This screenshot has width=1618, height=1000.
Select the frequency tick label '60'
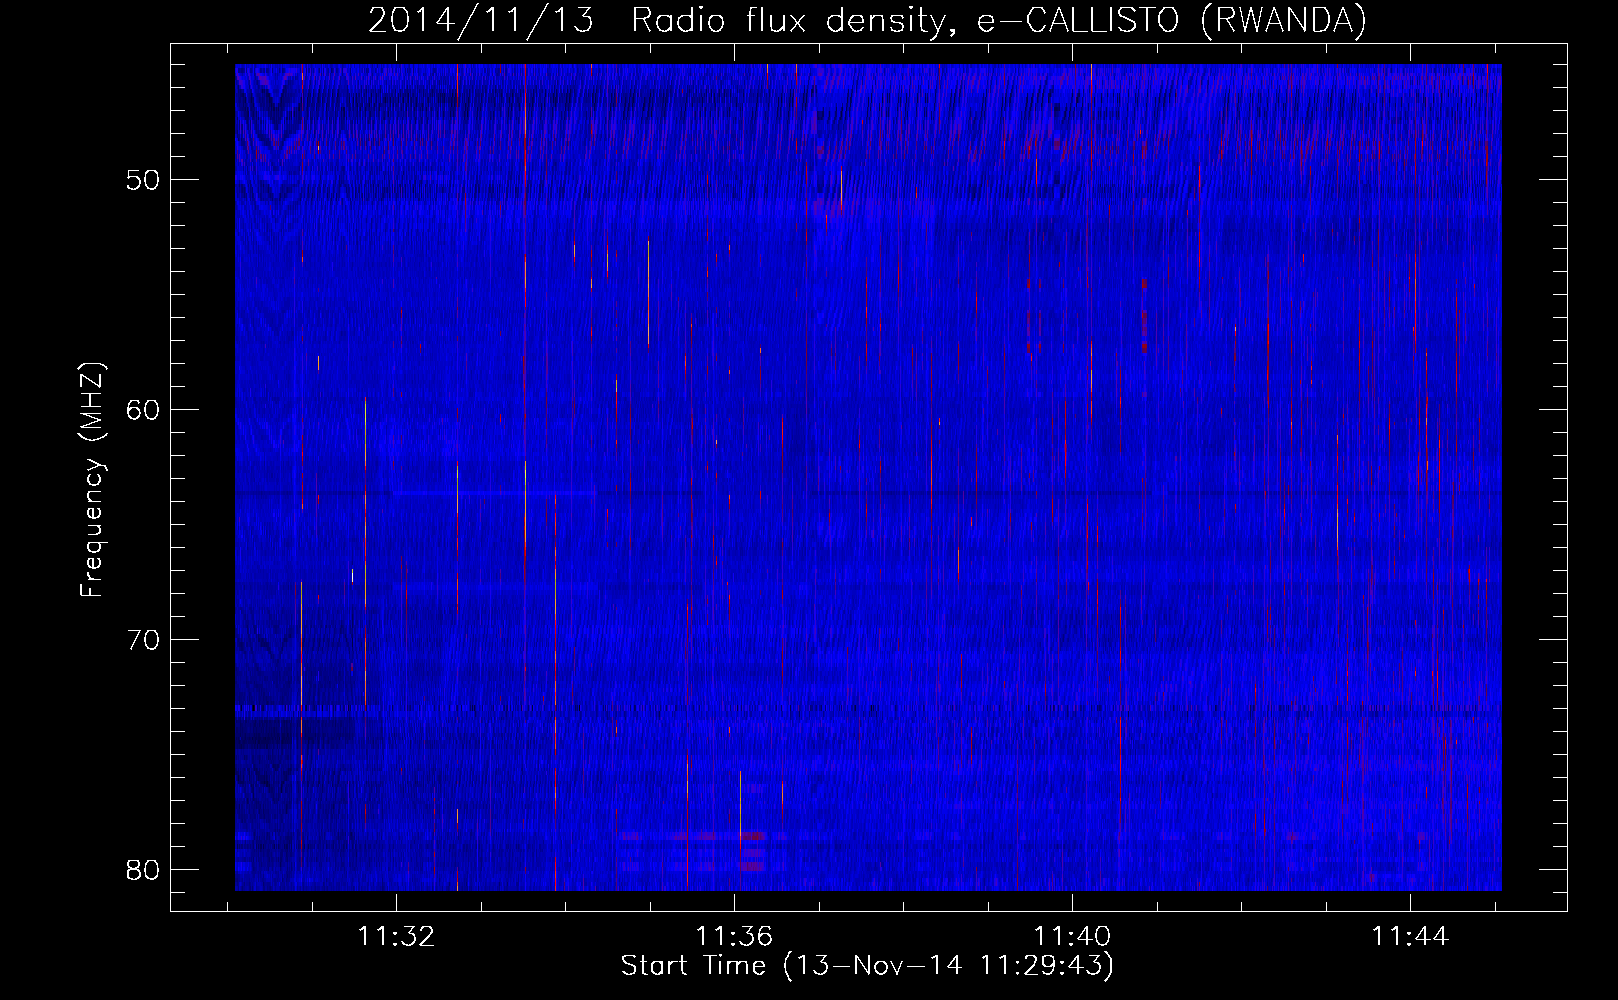(144, 410)
